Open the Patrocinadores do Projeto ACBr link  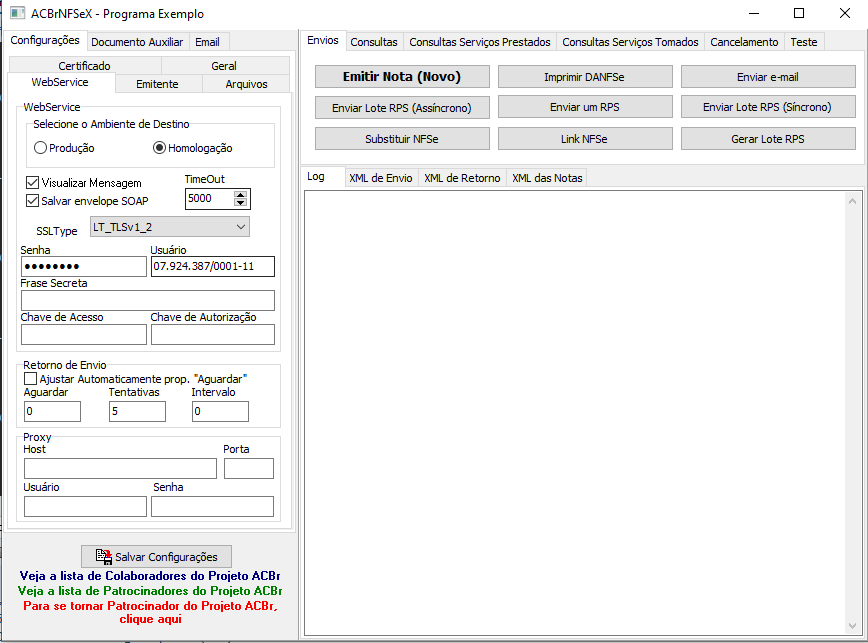coord(150,591)
